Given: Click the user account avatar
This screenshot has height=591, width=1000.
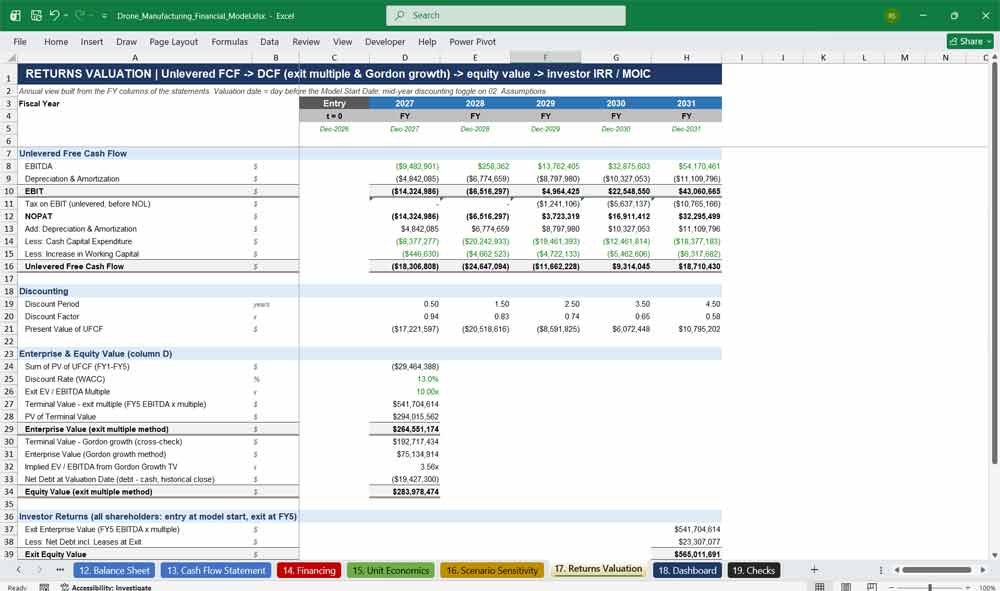Looking at the screenshot, I should click(892, 16).
